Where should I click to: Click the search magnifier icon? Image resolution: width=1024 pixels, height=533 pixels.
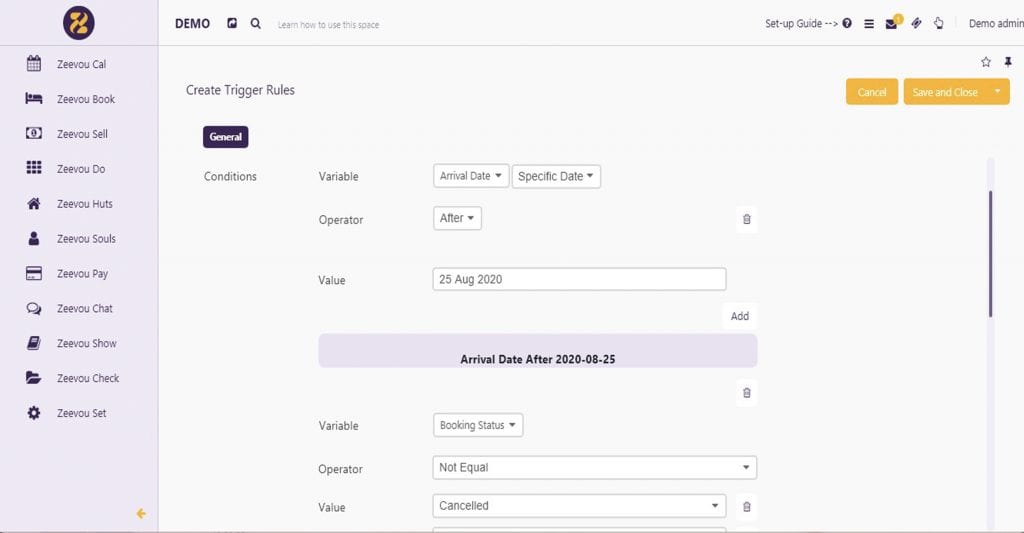pos(255,24)
